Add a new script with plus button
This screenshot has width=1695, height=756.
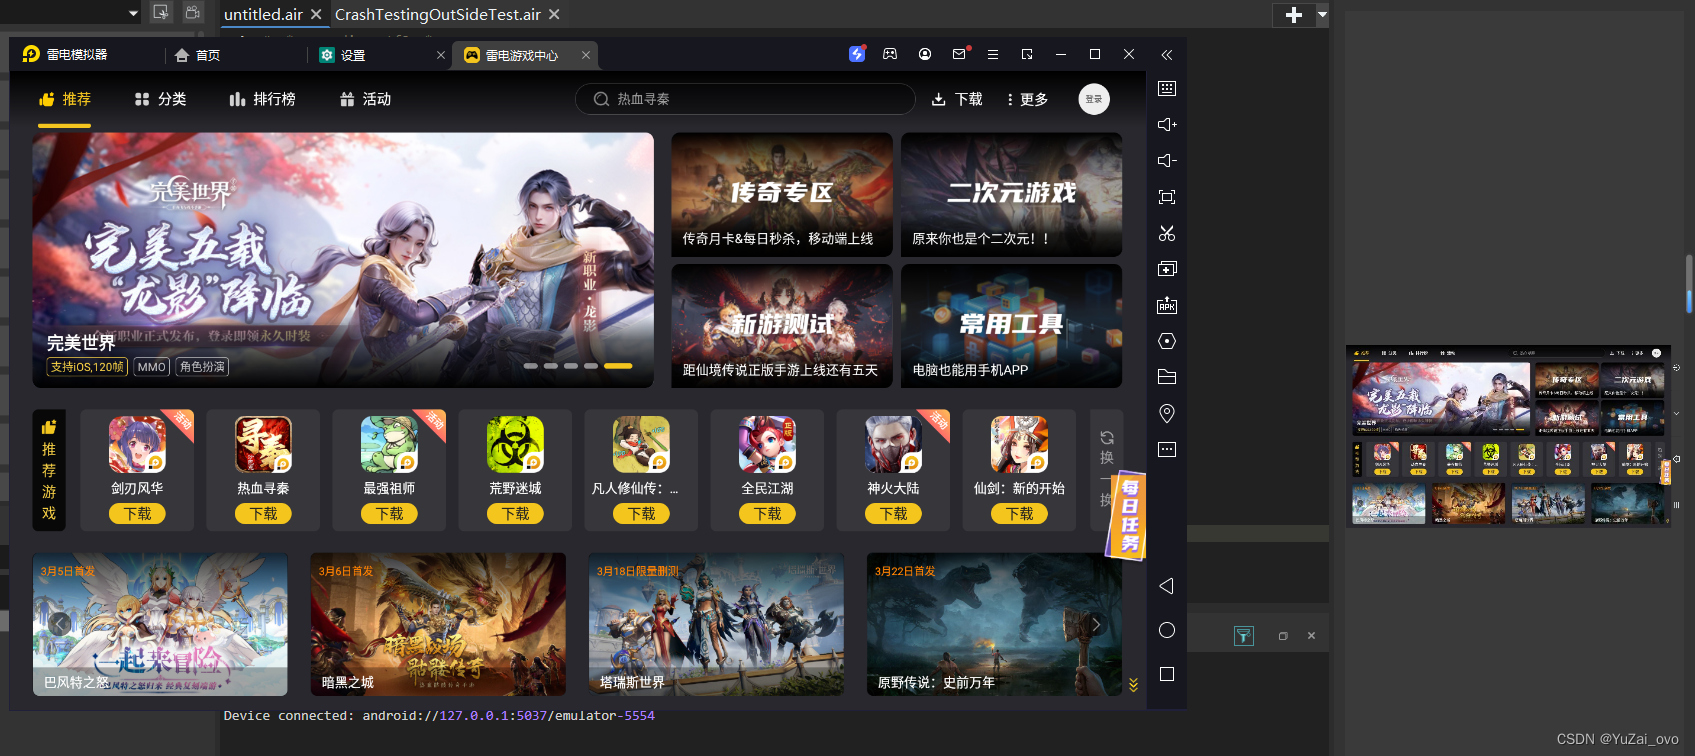pos(1293,15)
